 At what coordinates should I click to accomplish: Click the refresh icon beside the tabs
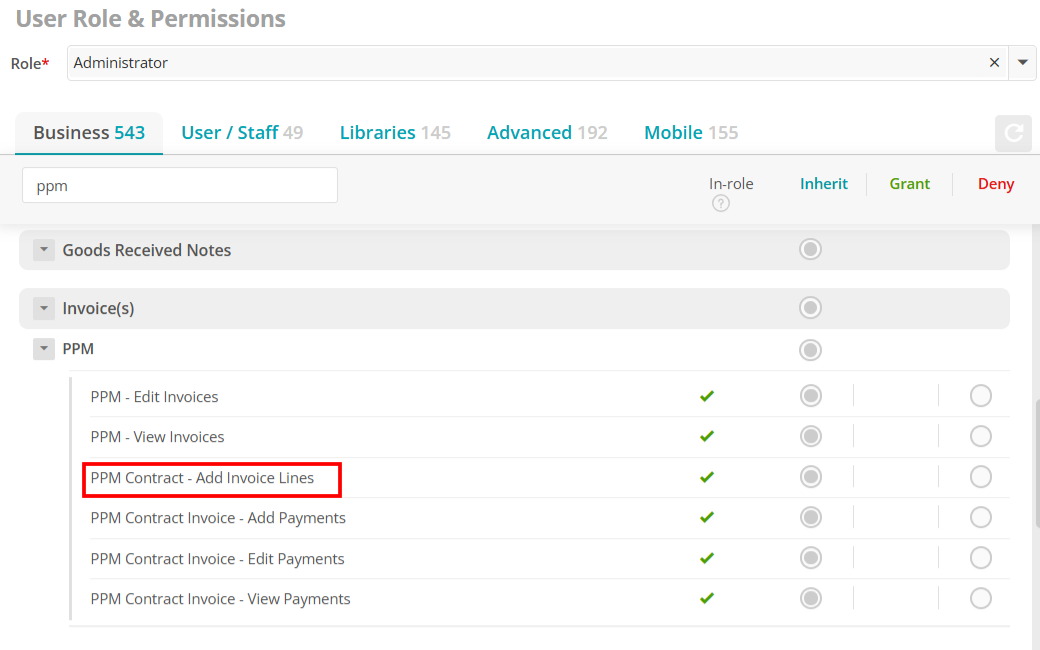[x=1013, y=133]
